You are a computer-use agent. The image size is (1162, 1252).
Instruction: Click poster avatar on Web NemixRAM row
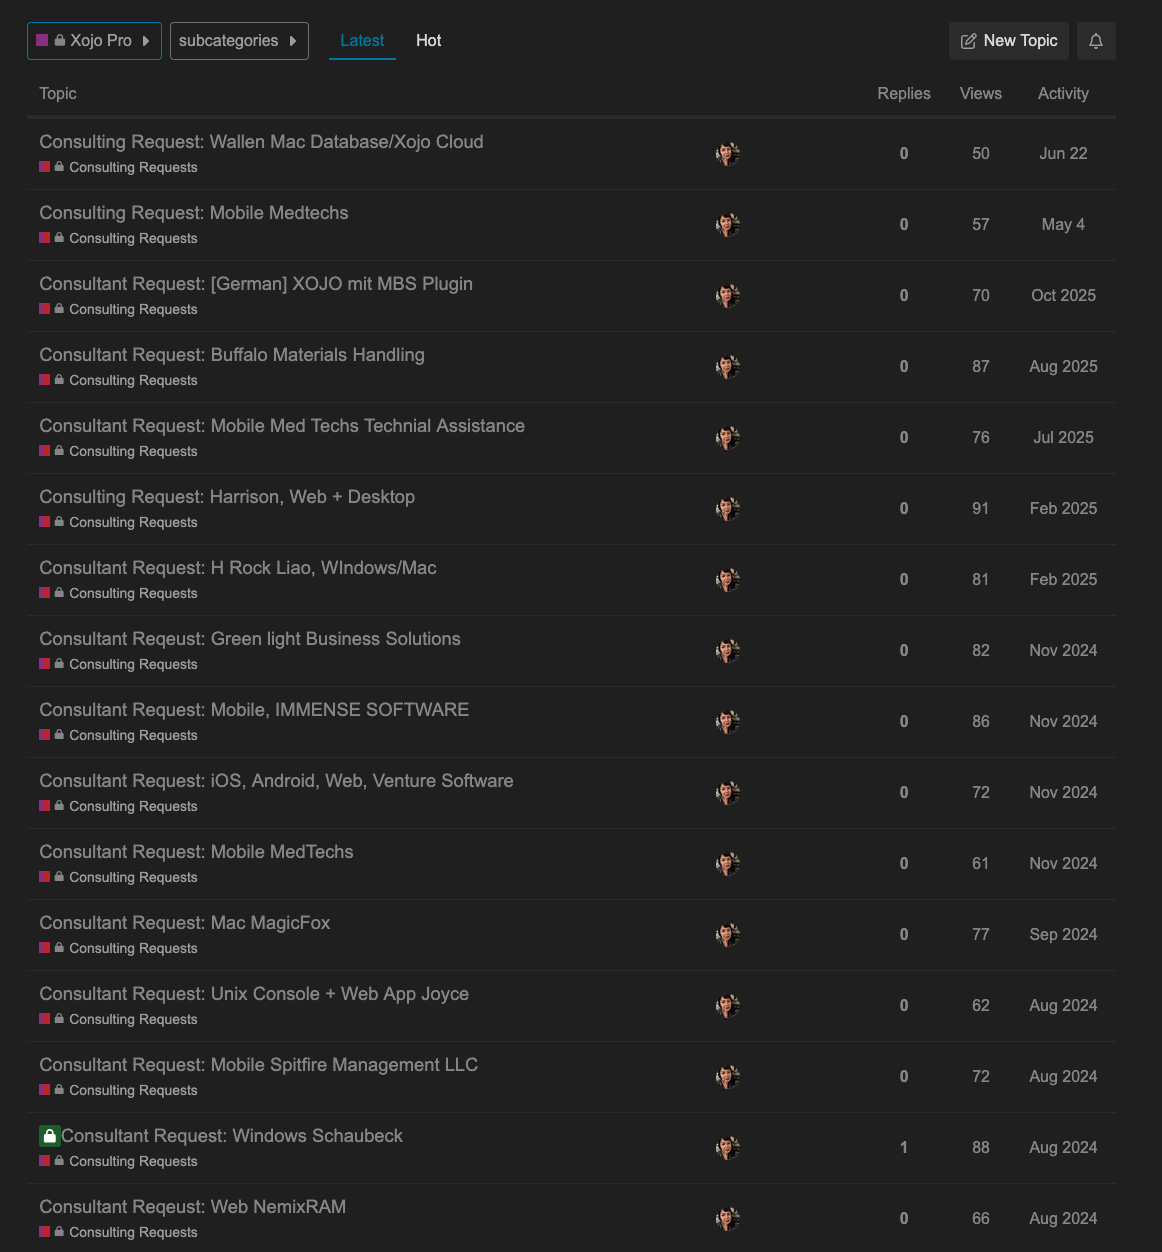(x=728, y=1219)
